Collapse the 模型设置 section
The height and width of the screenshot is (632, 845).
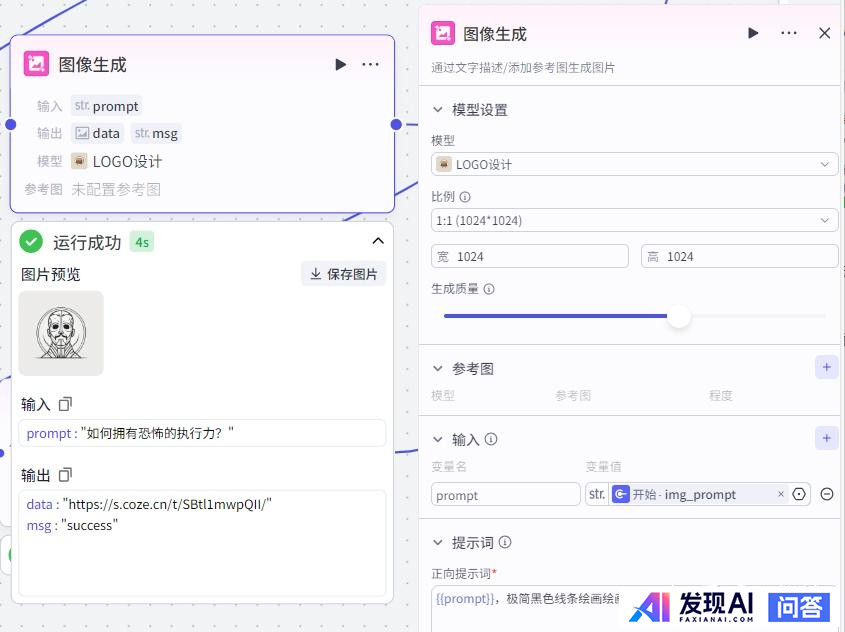click(x=438, y=110)
